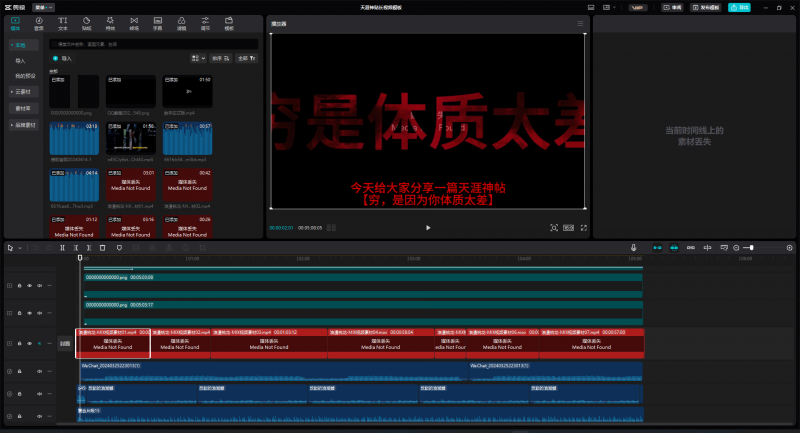The width and height of the screenshot is (800, 433).
Task: Open the 素材库 material library
Action: click(x=23, y=109)
